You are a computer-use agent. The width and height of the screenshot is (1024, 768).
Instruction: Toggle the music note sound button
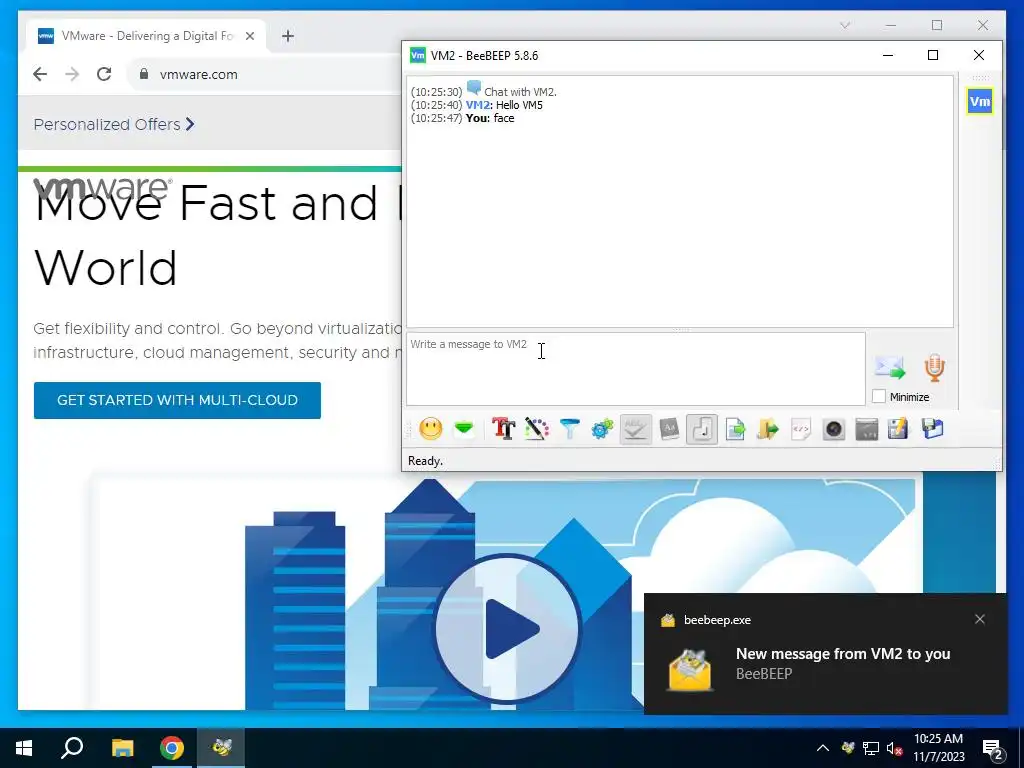(x=702, y=429)
